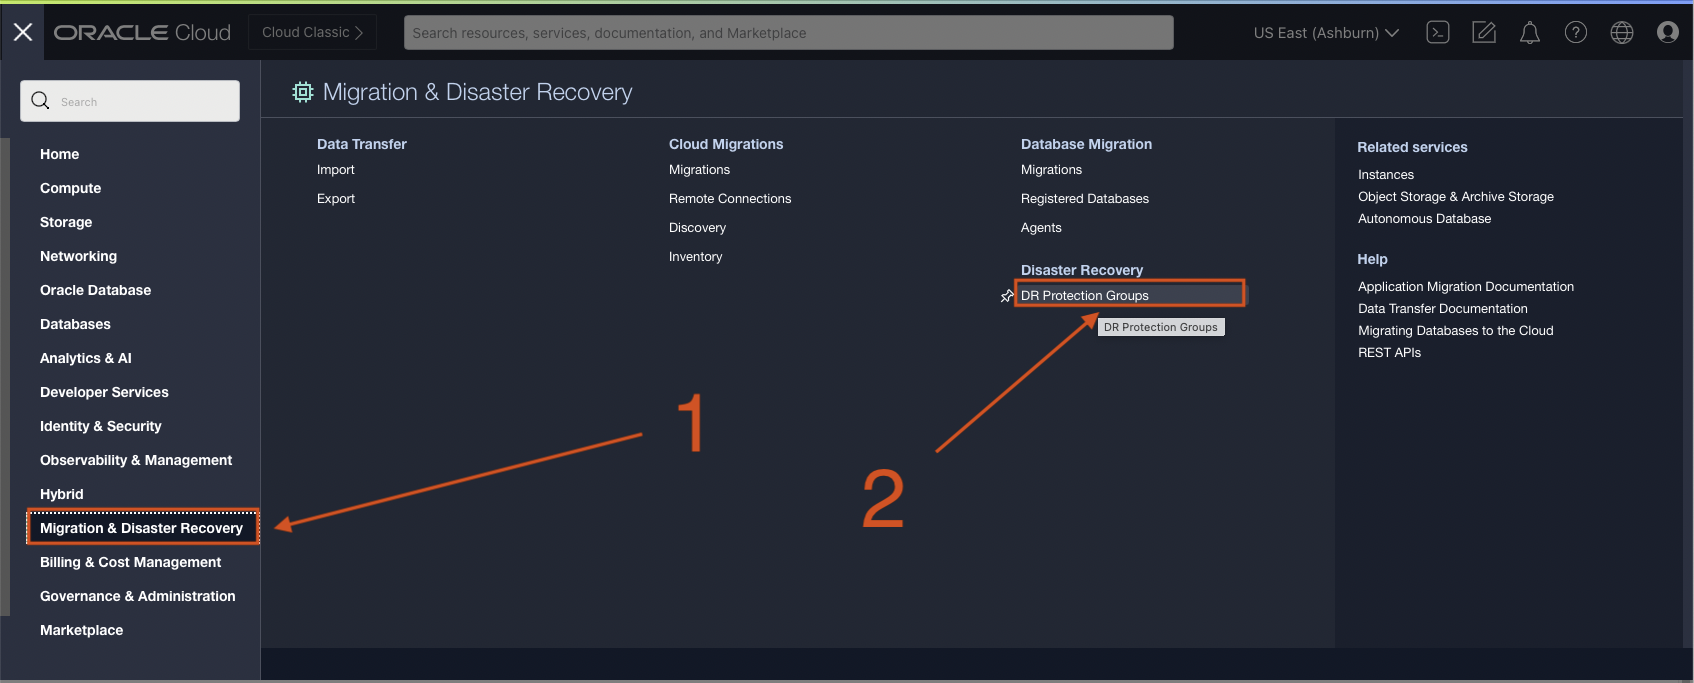Select Identity & Security menu item
Viewport: 1694px width, 683px height.
point(100,426)
